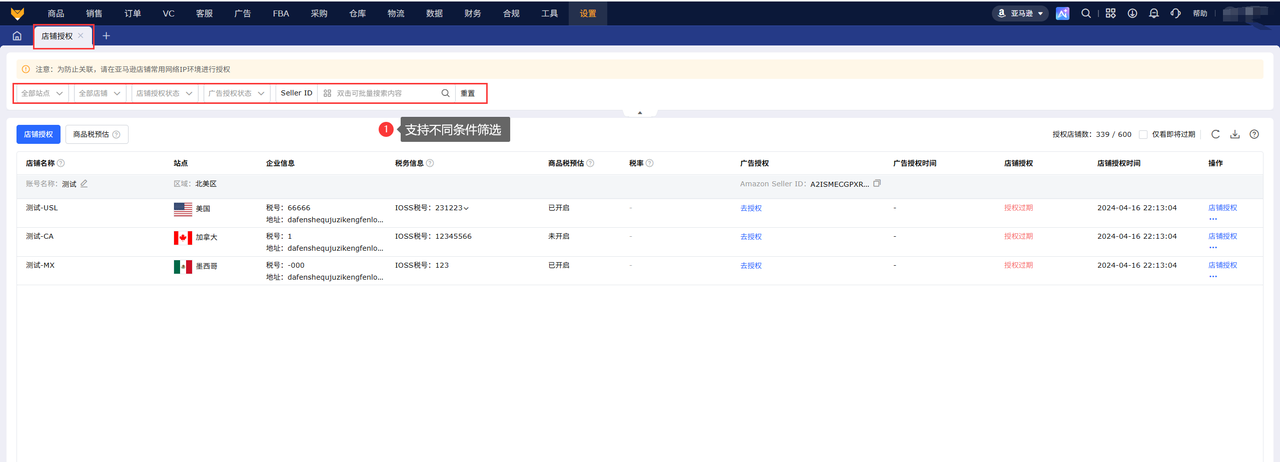Click IOSS税号 12345566 cell

point(433,237)
